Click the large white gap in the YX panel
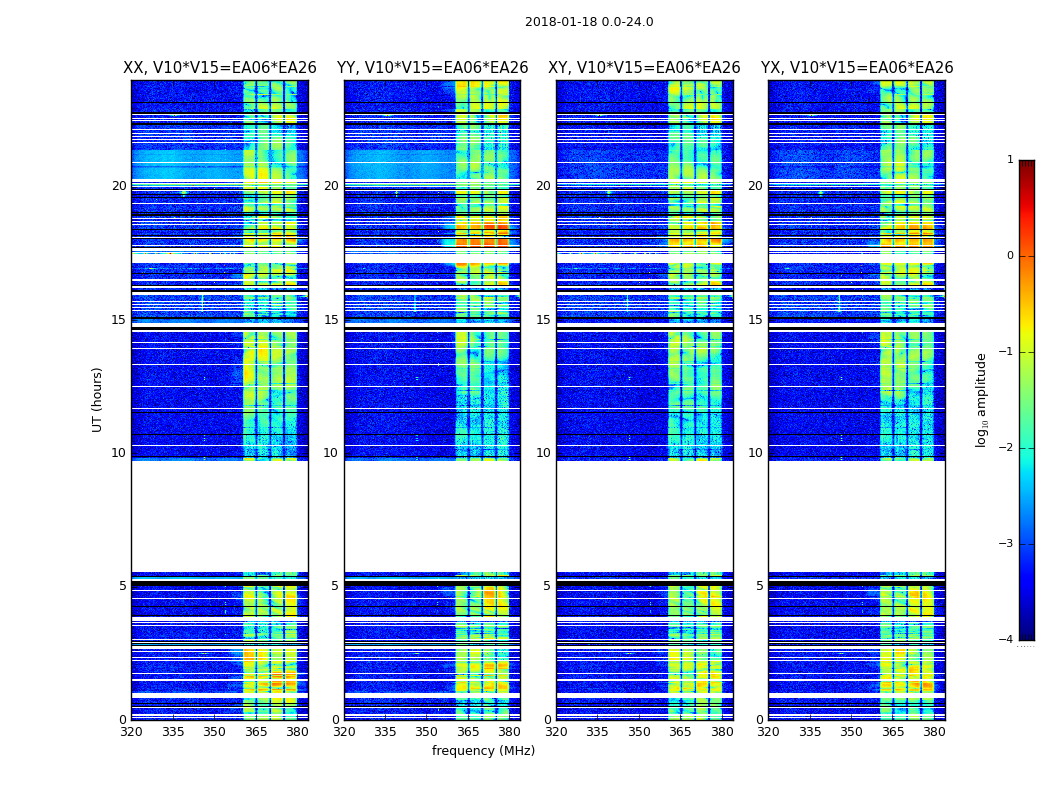 pyautogui.click(x=856, y=516)
